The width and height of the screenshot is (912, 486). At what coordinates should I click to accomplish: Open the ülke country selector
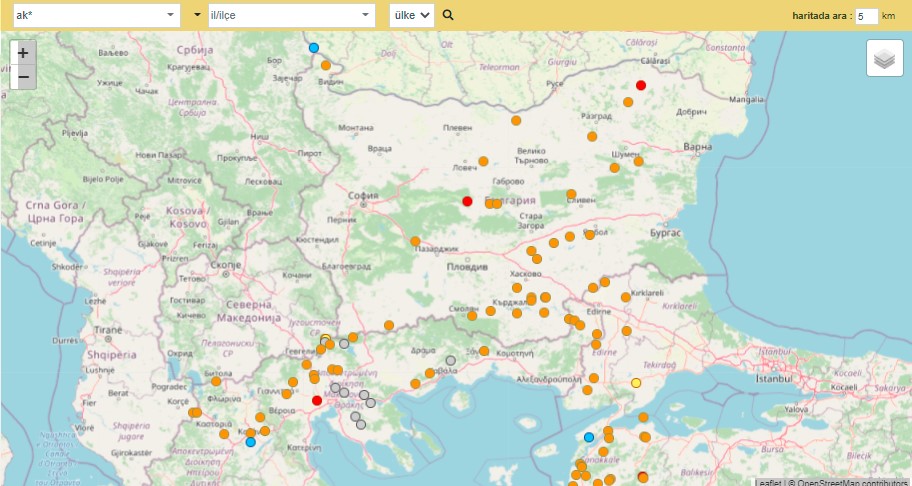412,15
